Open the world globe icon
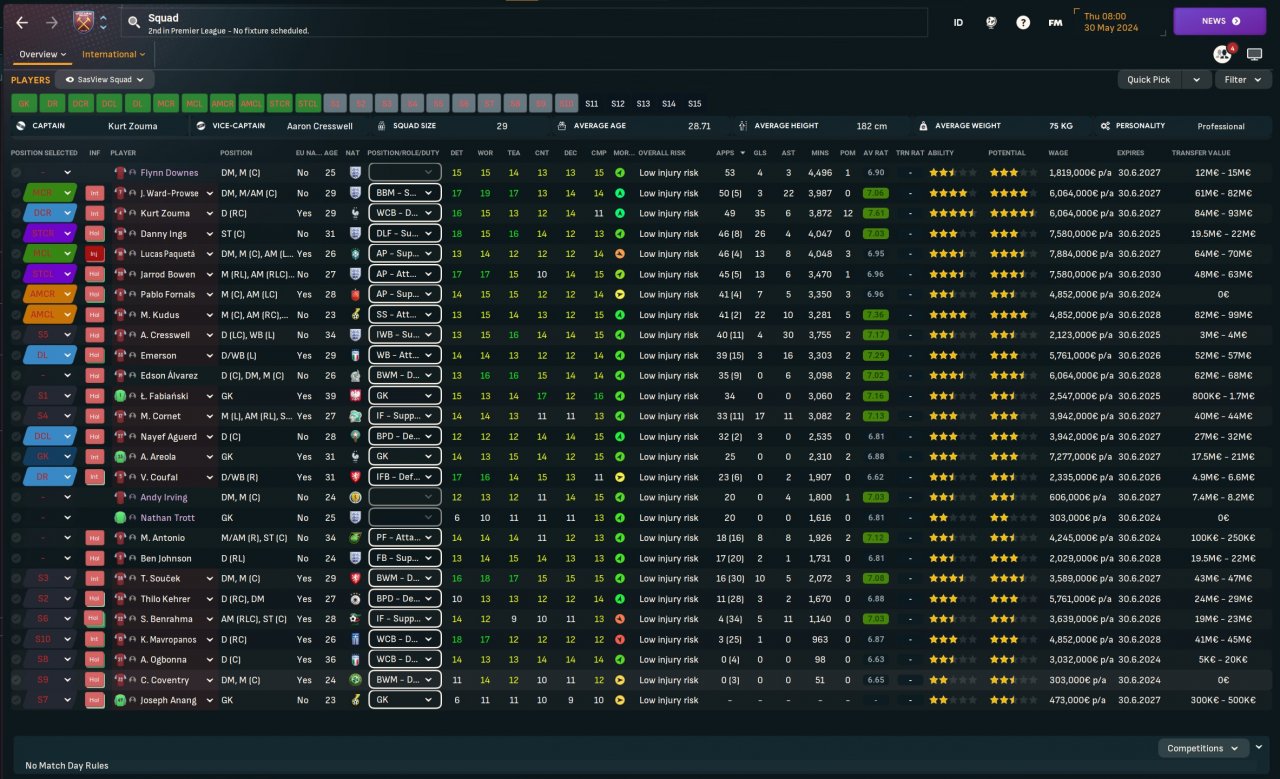The image size is (1280, 779). 991,22
